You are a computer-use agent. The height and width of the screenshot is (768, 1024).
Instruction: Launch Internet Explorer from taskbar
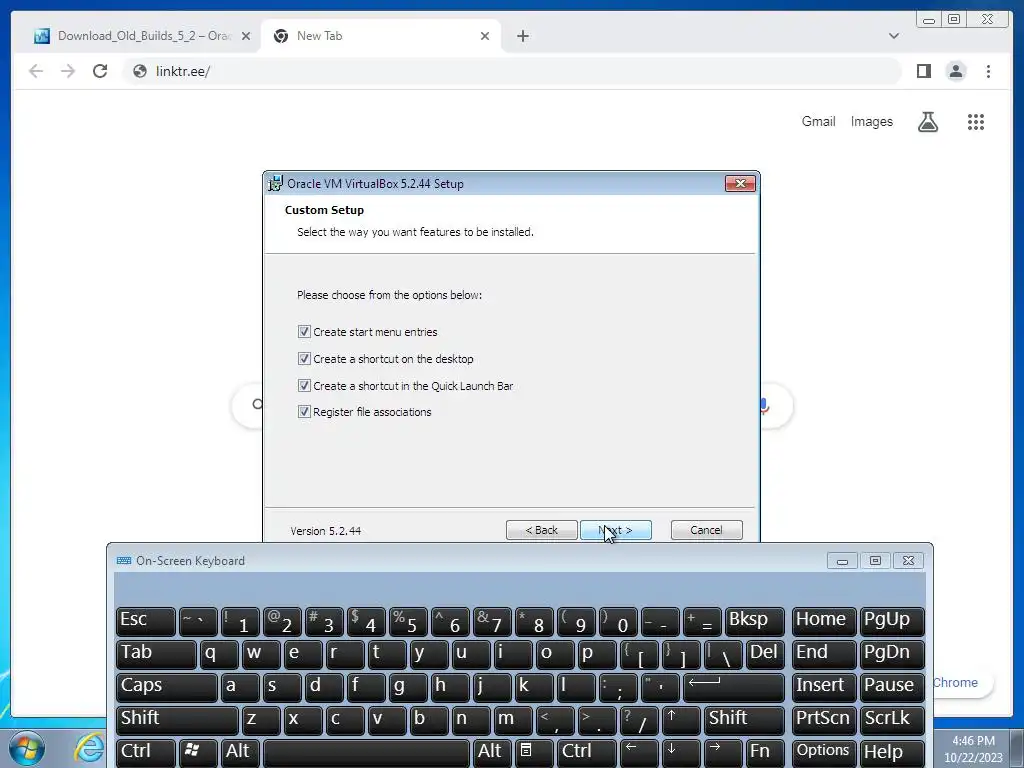89,748
